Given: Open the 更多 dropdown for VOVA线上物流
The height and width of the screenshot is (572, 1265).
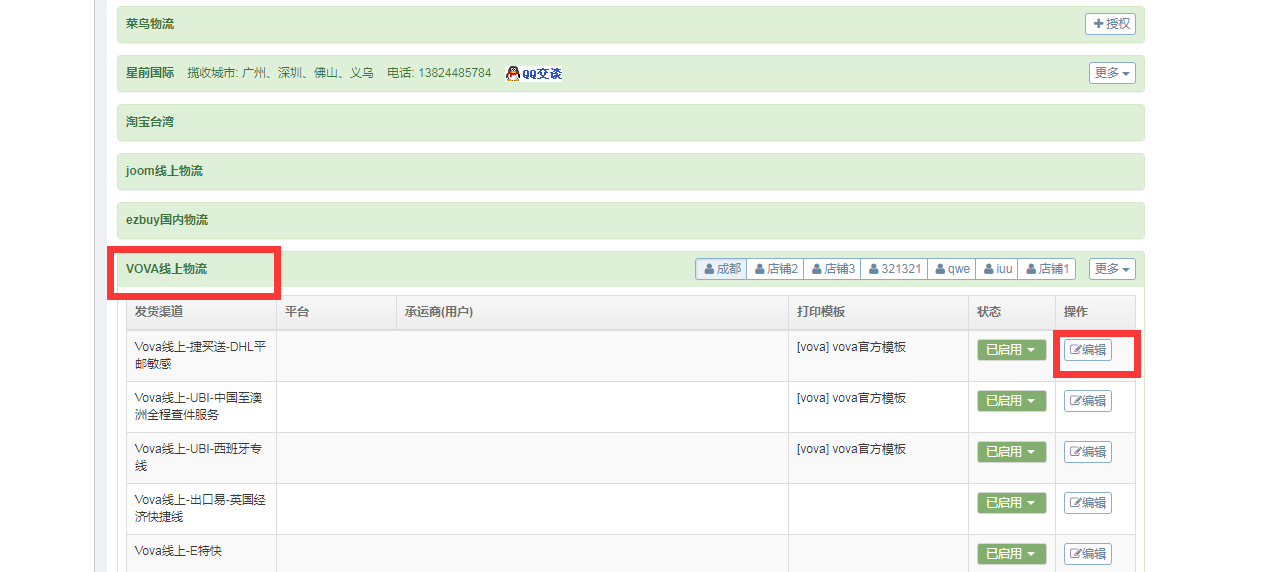Looking at the screenshot, I should coord(1112,269).
